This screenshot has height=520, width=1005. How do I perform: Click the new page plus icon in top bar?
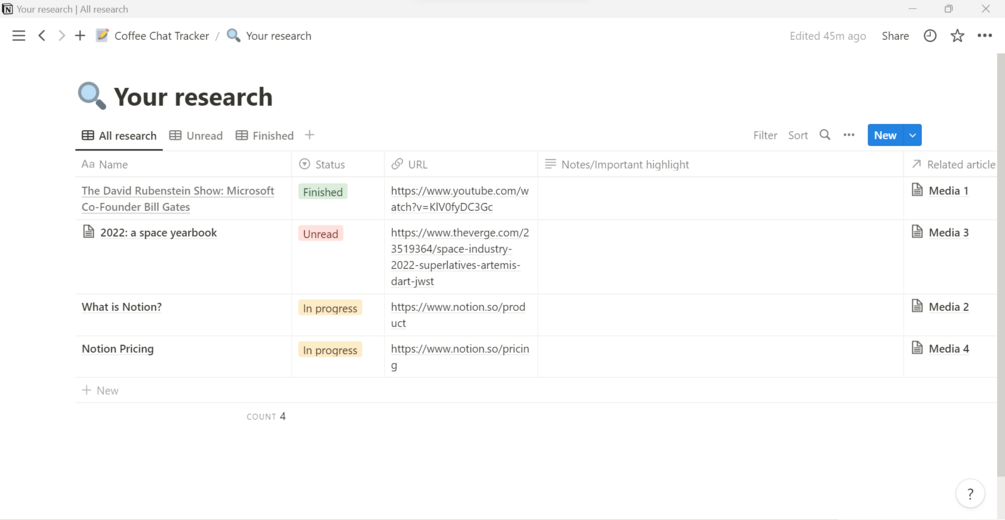(80, 36)
